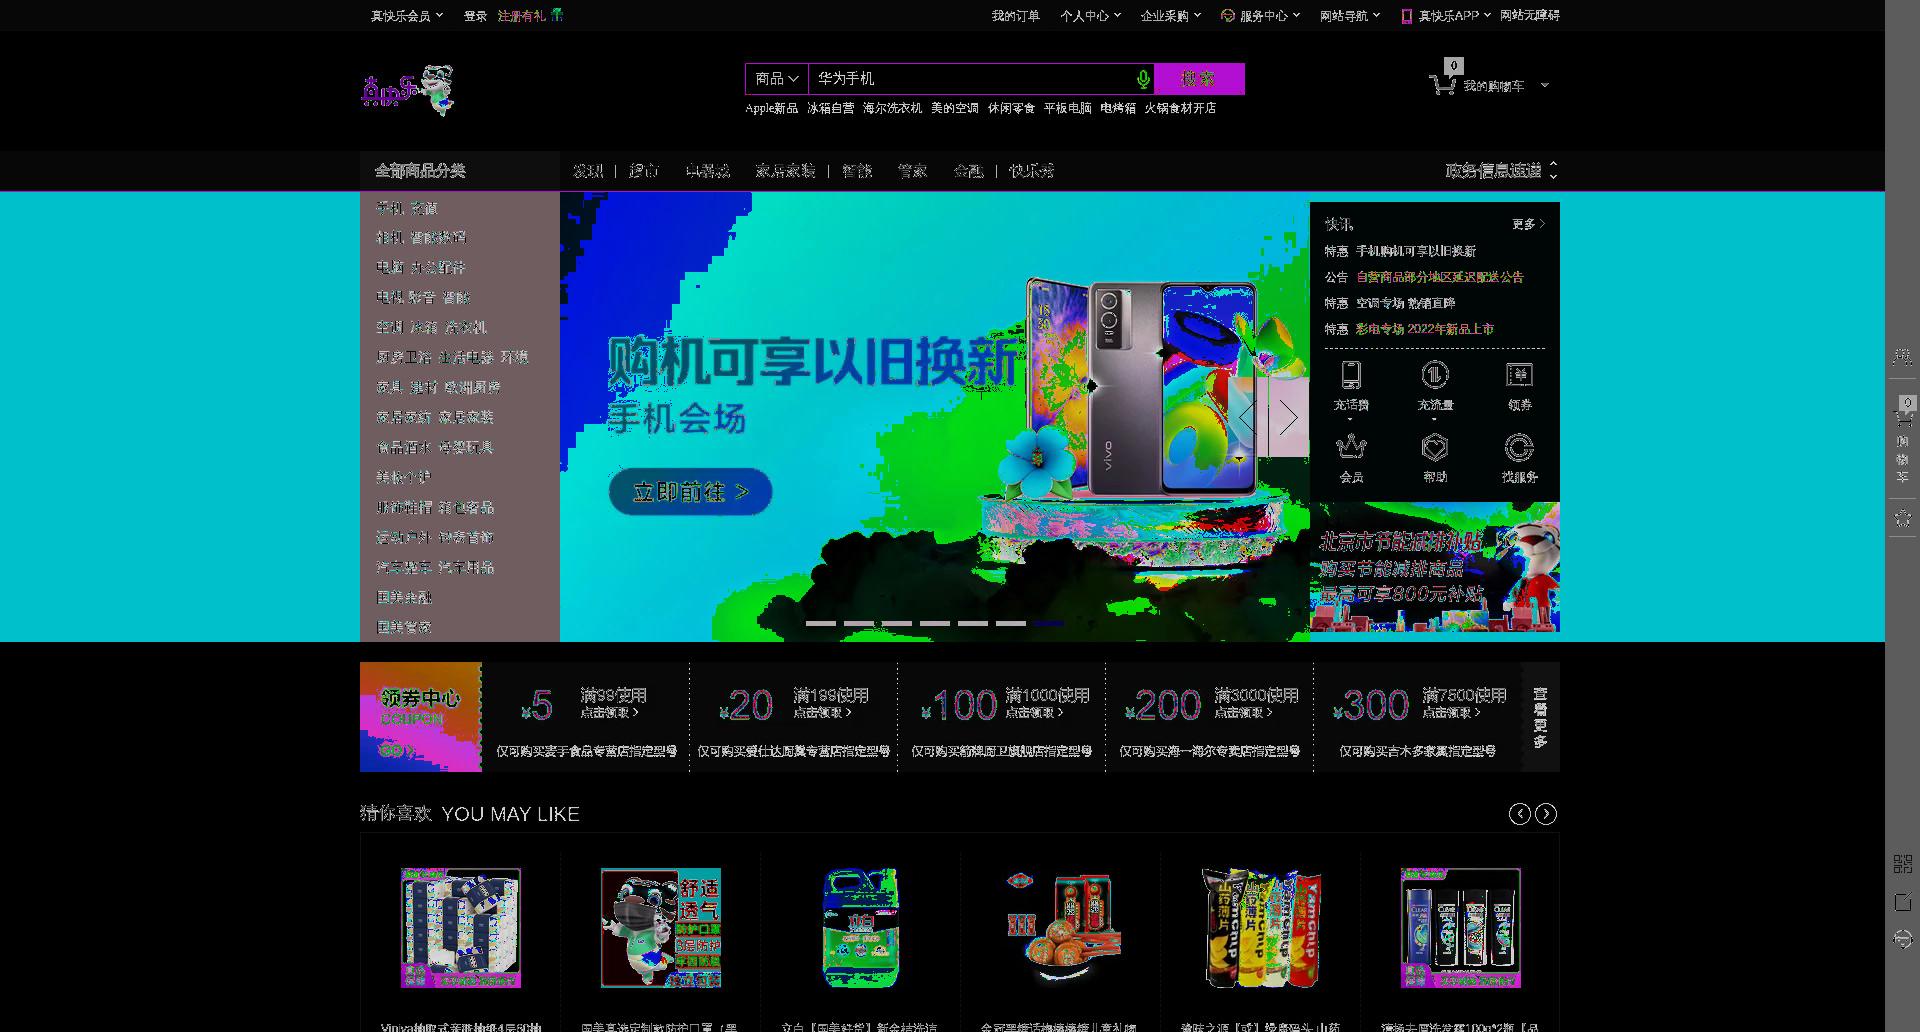
Task: Click the Apple新品 hot search link
Action: pyautogui.click(x=771, y=108)
